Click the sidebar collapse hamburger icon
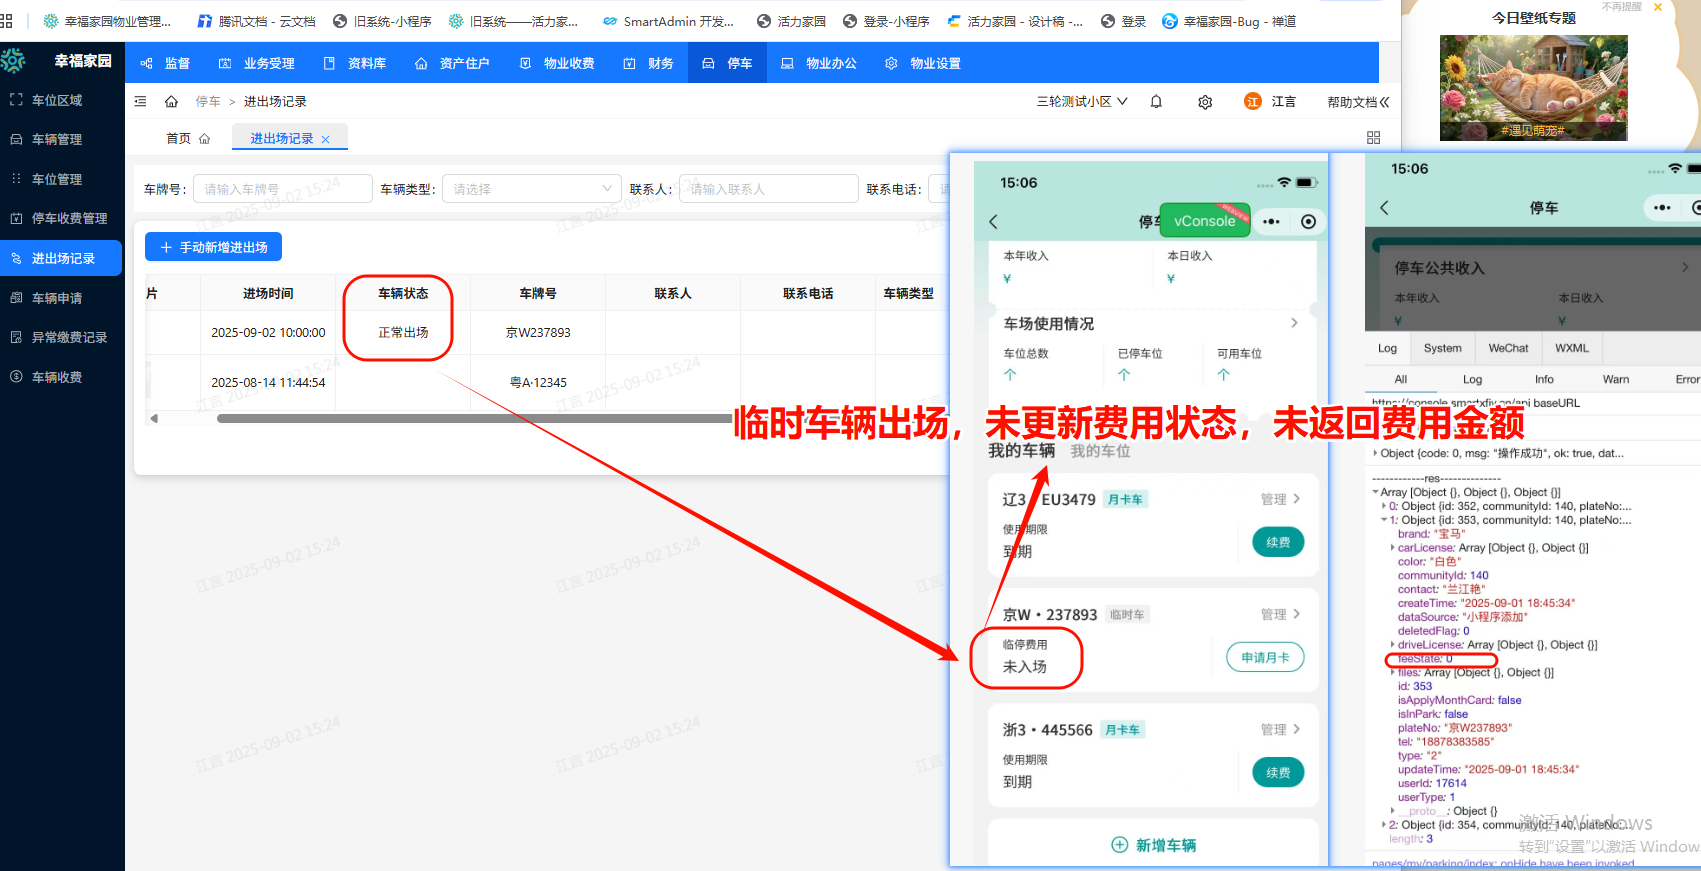 coord(141,102)
